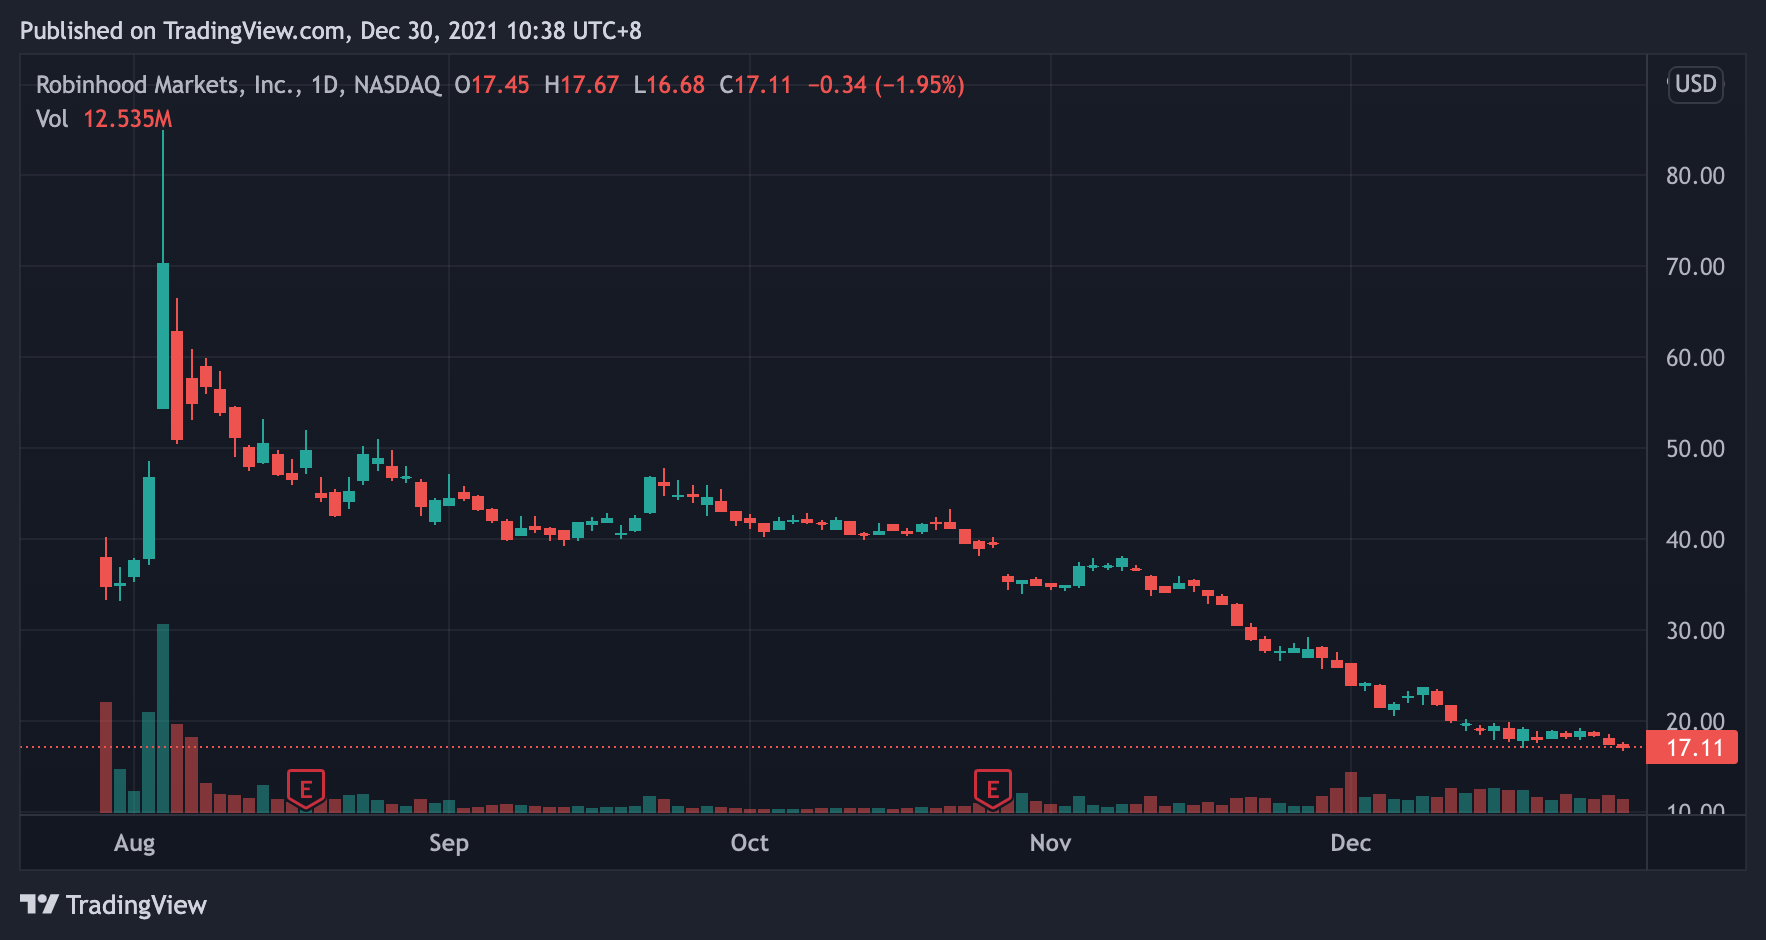The image size is (1766, 940).
Task: Click the Dec label on time axis
Action: (1350, 843)
